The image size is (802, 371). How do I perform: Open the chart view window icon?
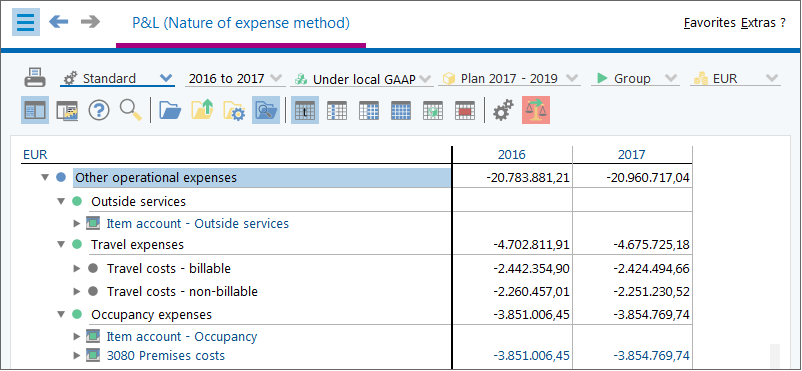pos(67,110)
